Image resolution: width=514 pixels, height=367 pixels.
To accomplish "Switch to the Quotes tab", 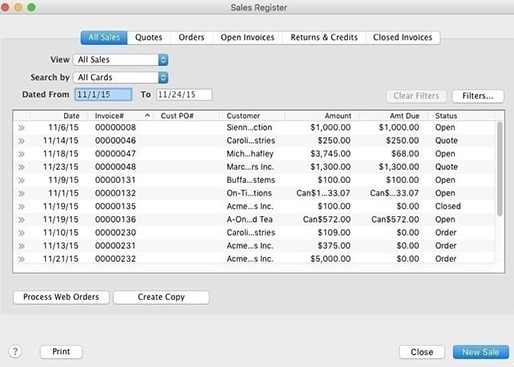I will pyautogui.click(x=149, y=37).
